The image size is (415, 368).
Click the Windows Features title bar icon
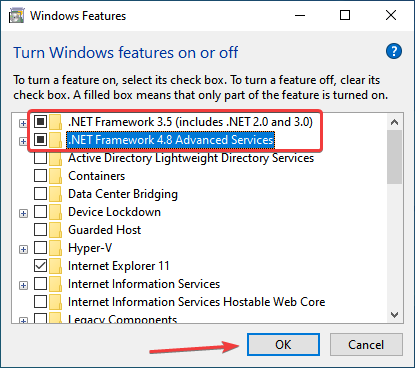tap(16, 16)
